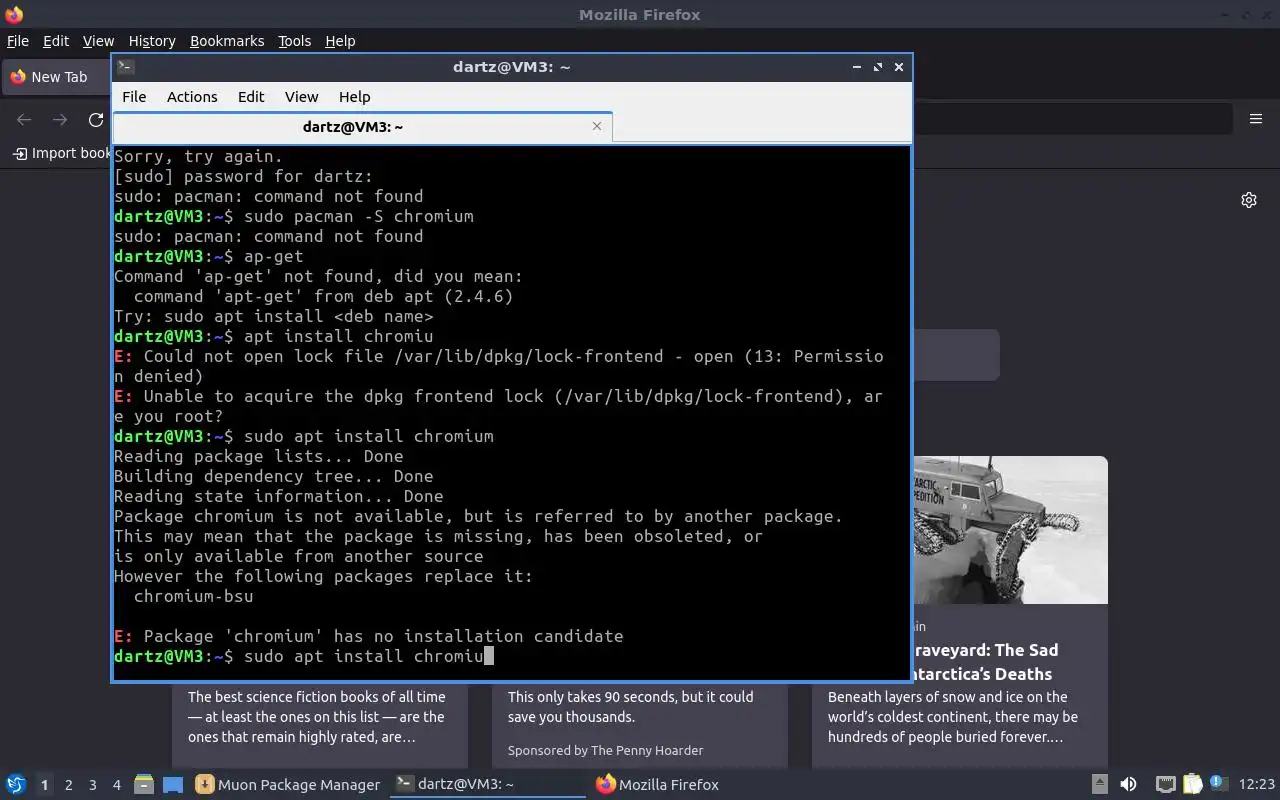Switch to Muon Package Manager in the taskbar
The image size is (1280, 800).
coord(288,785)
